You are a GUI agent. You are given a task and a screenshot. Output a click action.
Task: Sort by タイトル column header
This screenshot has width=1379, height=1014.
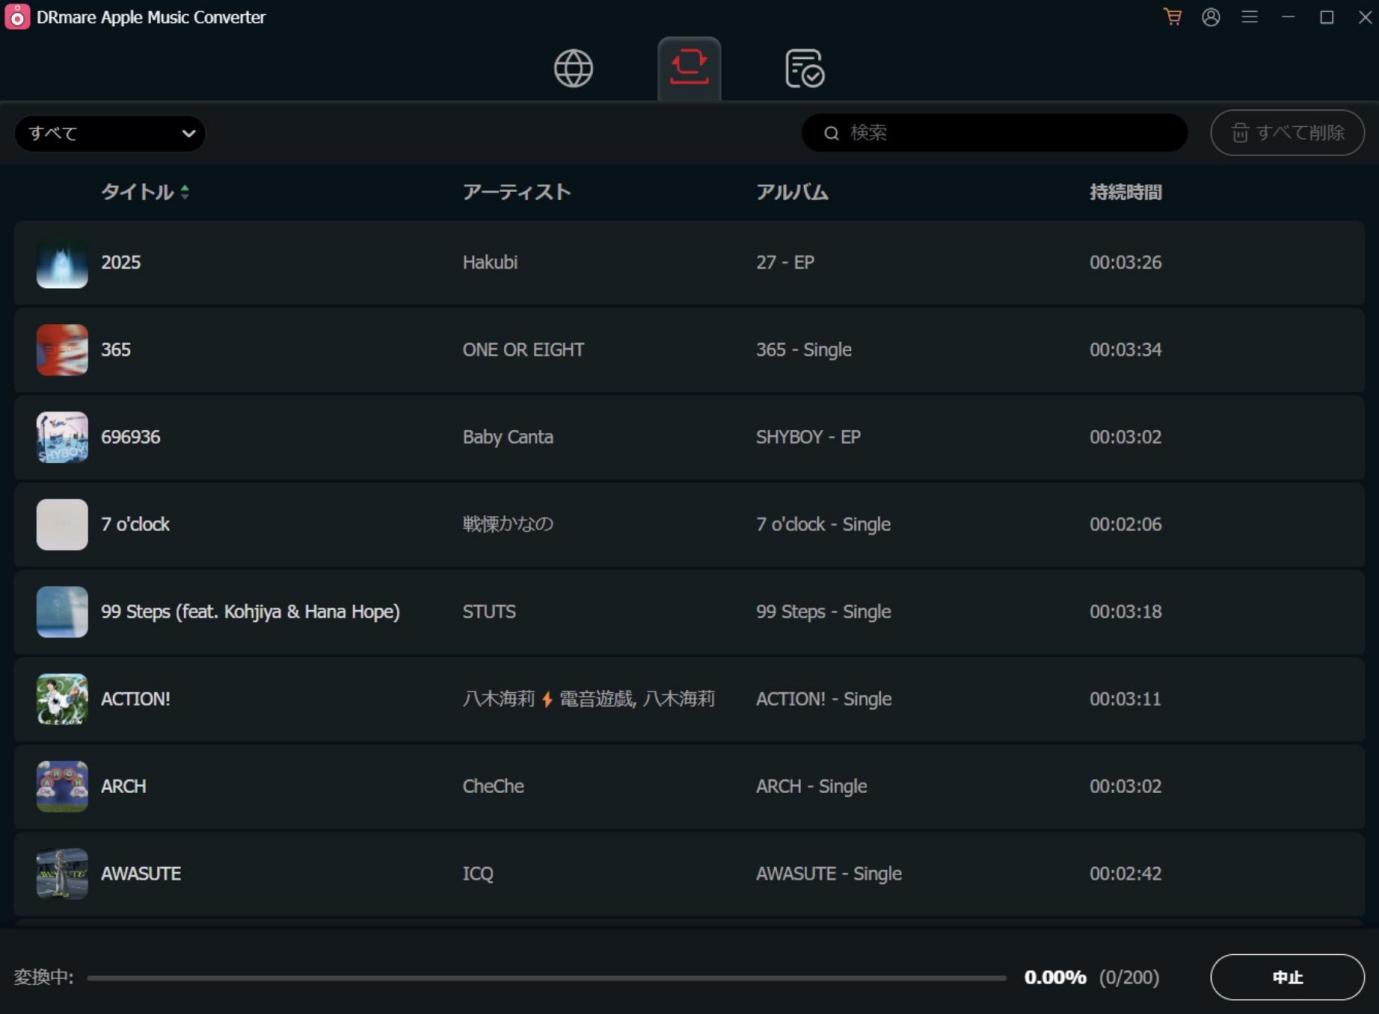click(x=145, y=192)
